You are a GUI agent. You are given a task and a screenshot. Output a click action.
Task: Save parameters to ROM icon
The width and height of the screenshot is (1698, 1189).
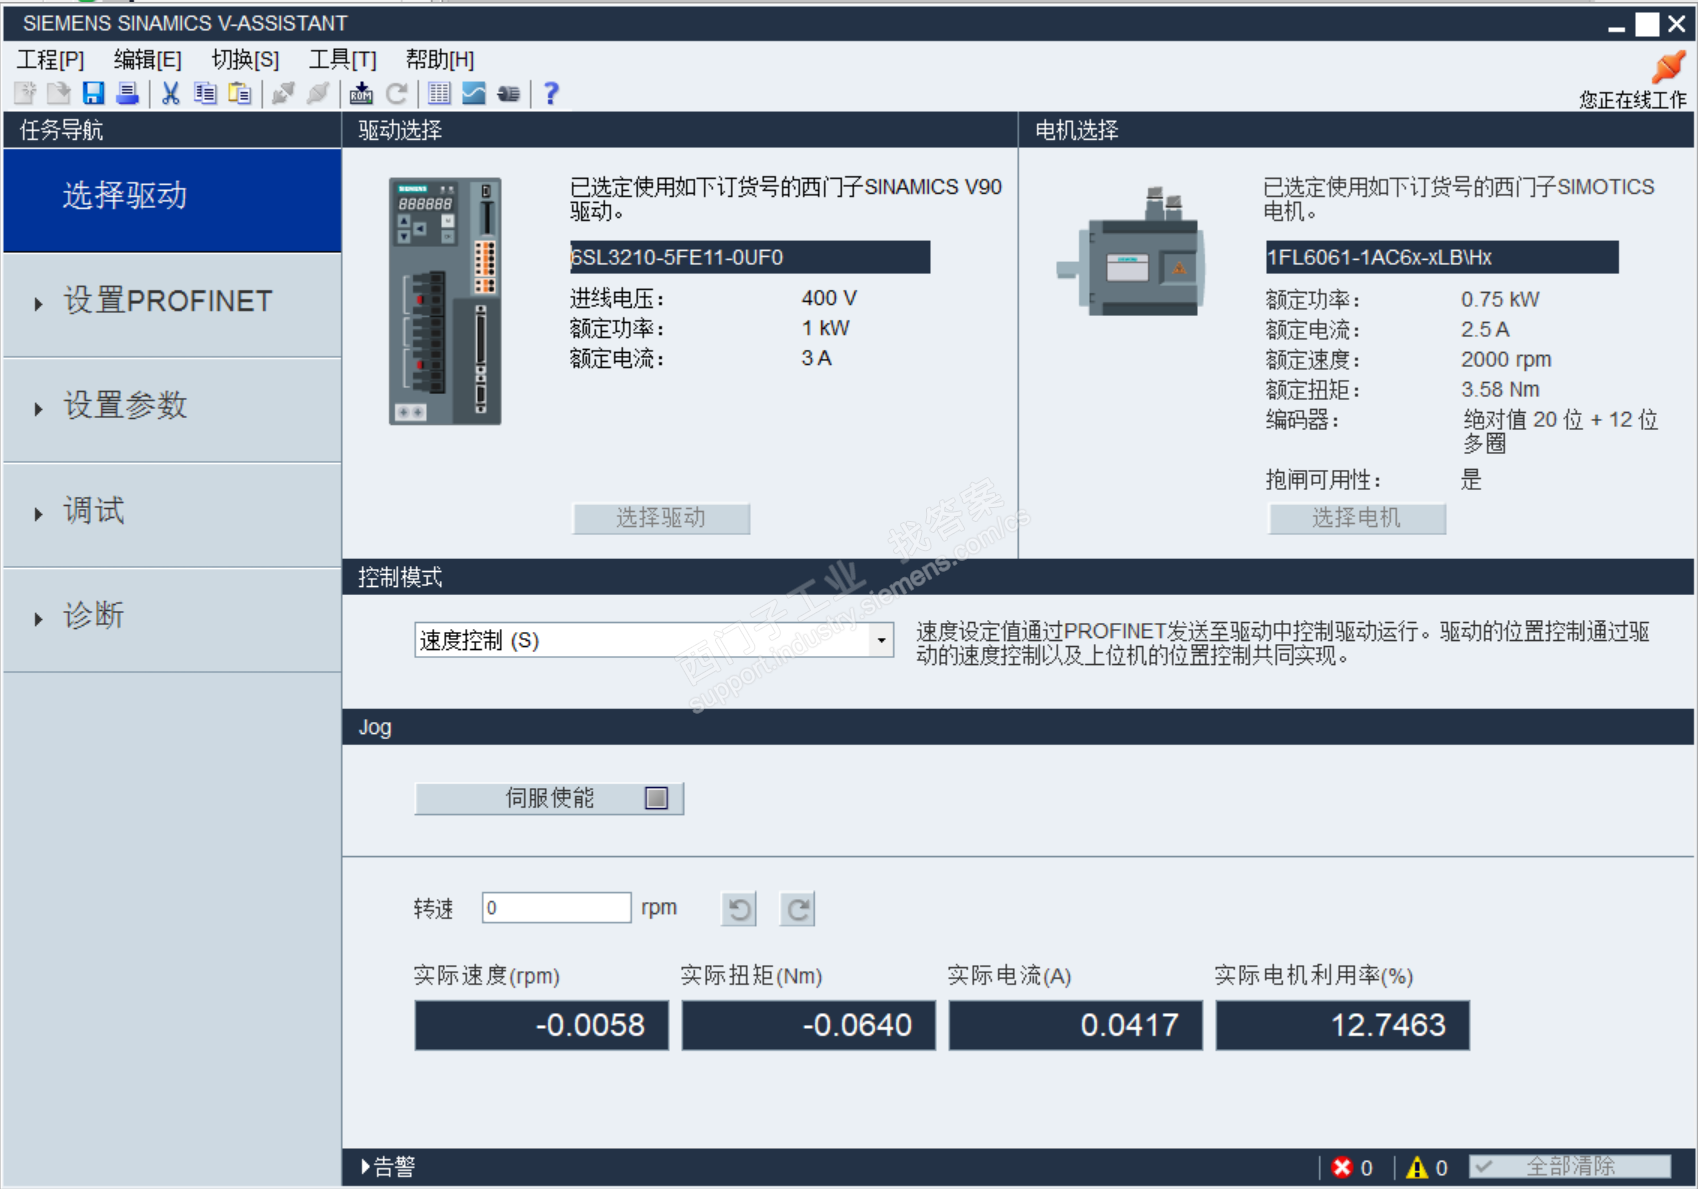pyautogui.click(x=361, y=94)
